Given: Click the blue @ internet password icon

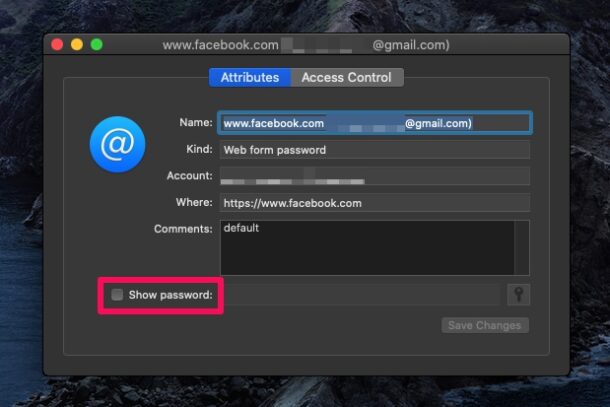Looking at the screenshot, I should tap(117, 144).
